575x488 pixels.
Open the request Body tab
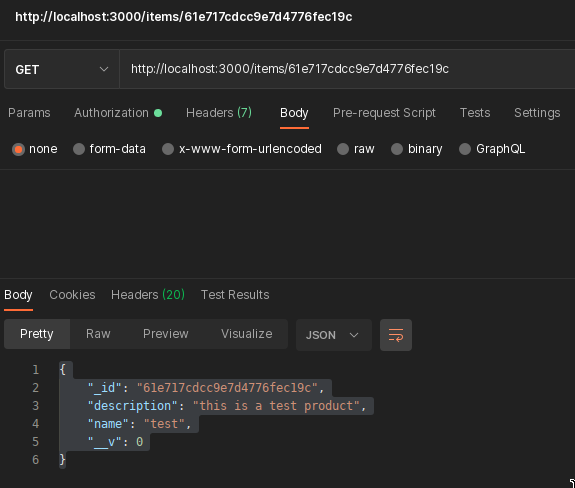(294, 113)
